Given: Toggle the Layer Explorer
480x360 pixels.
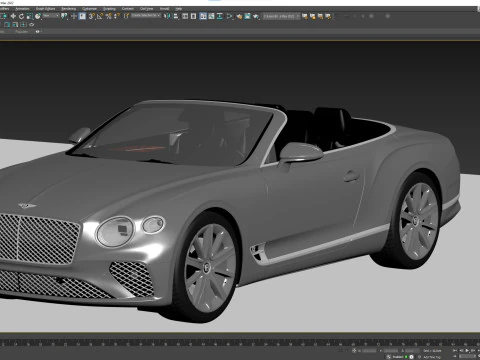Looking at the screenshot, I should pyautogui.click(x=193, y=16).
